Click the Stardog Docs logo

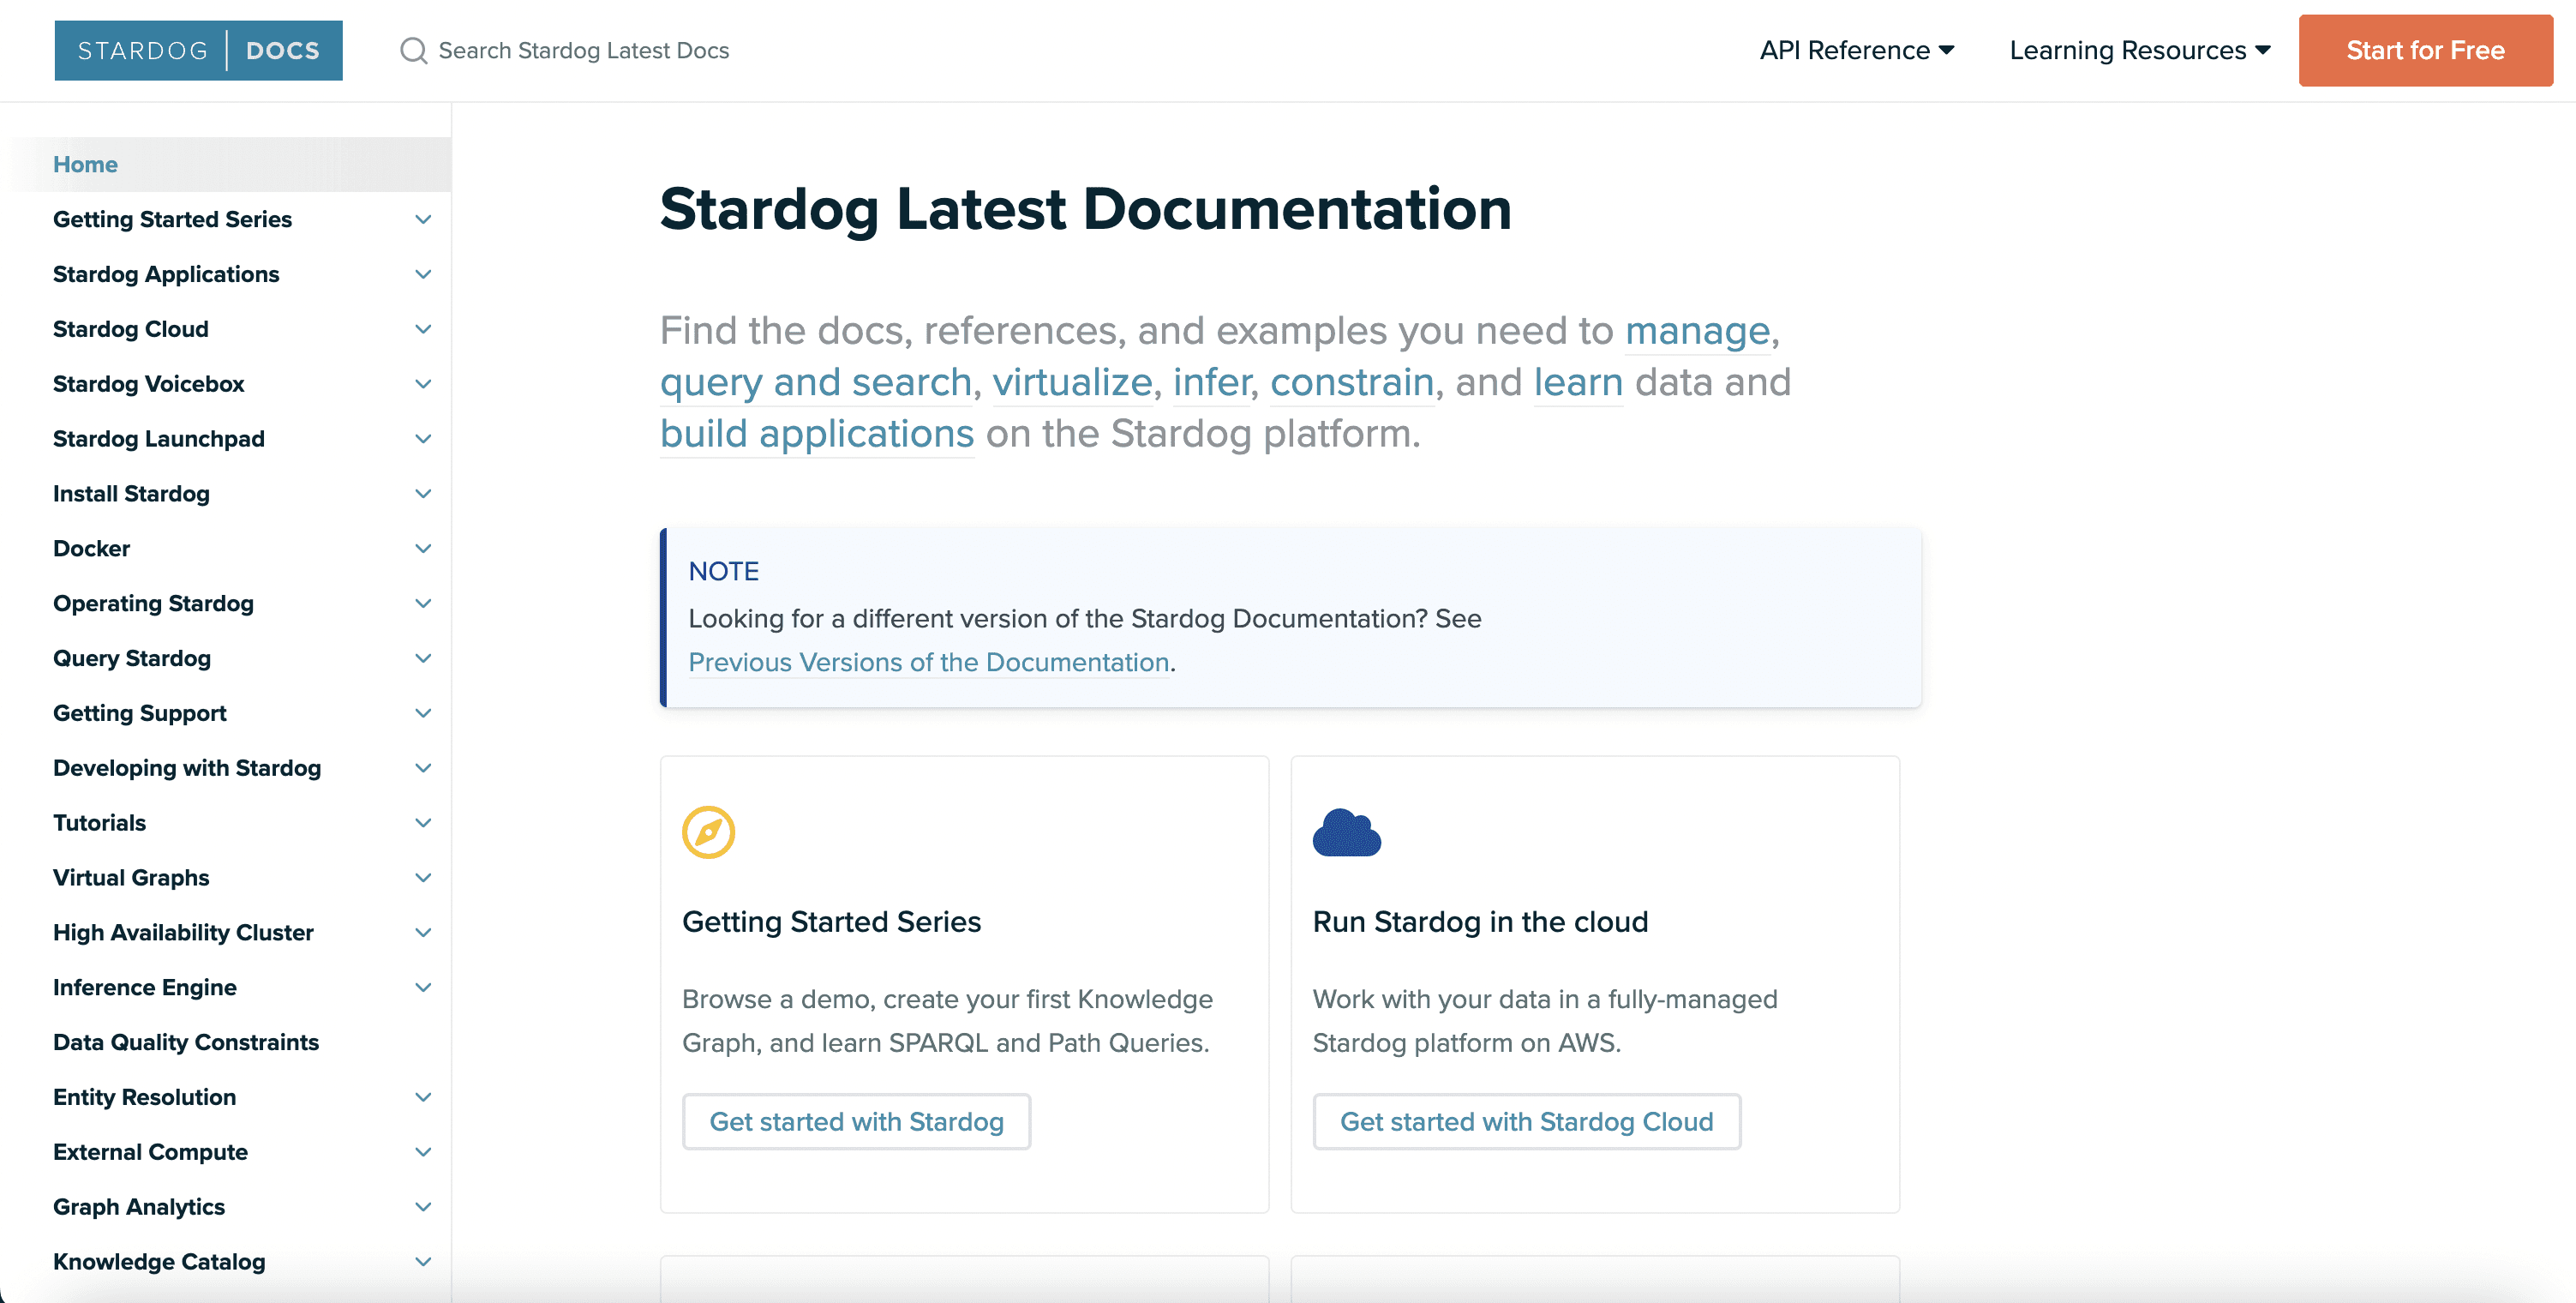click(x=198, y=50)
